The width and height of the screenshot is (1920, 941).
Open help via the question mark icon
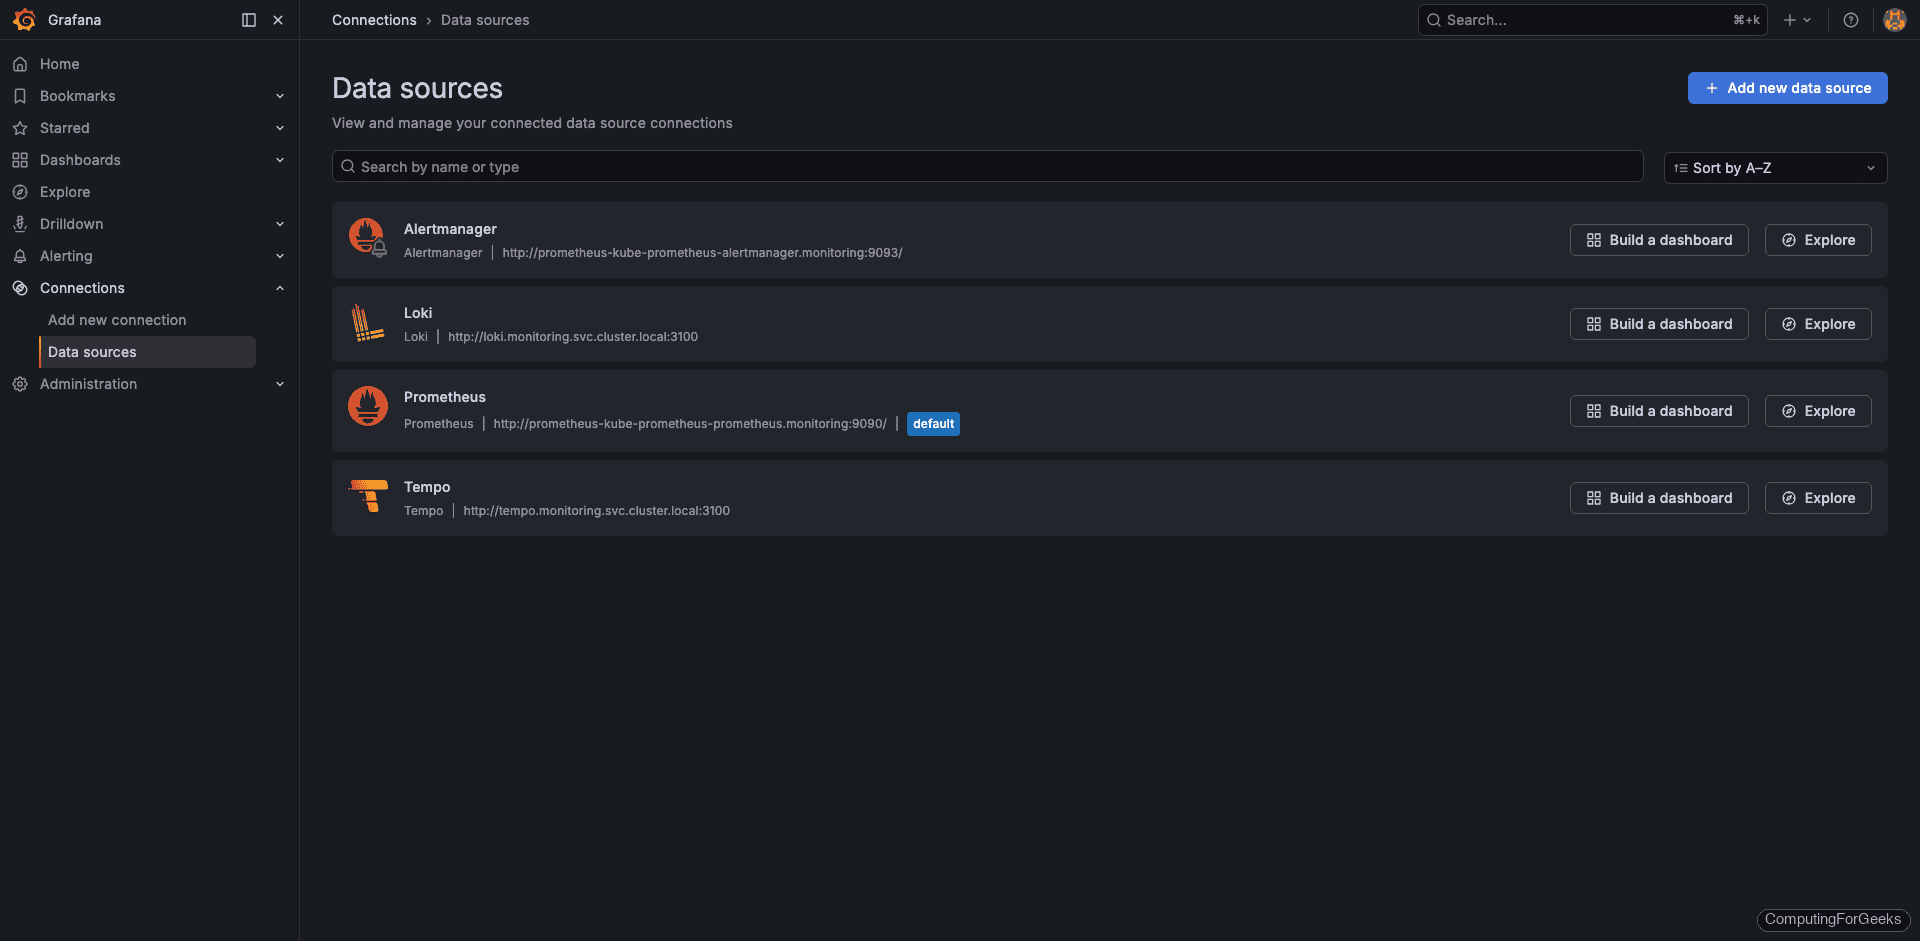(1850, 19)
